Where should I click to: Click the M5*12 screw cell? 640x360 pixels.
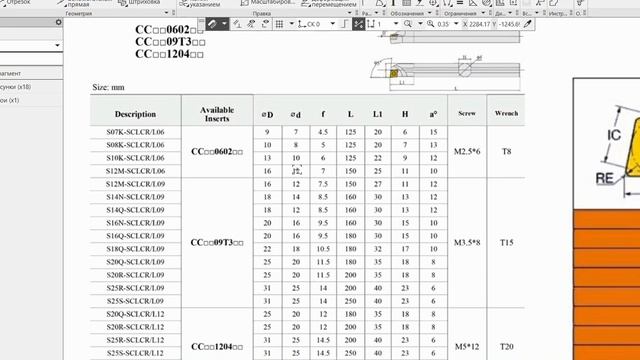[x=467, y=347]
